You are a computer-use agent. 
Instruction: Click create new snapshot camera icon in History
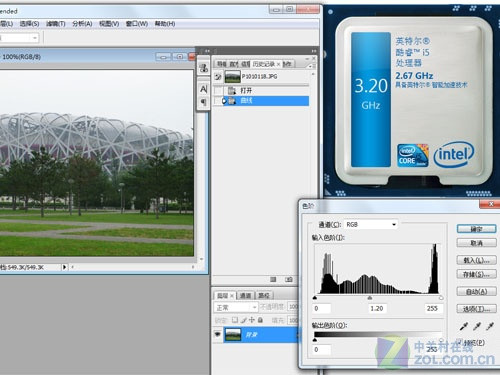click(289, 279)
